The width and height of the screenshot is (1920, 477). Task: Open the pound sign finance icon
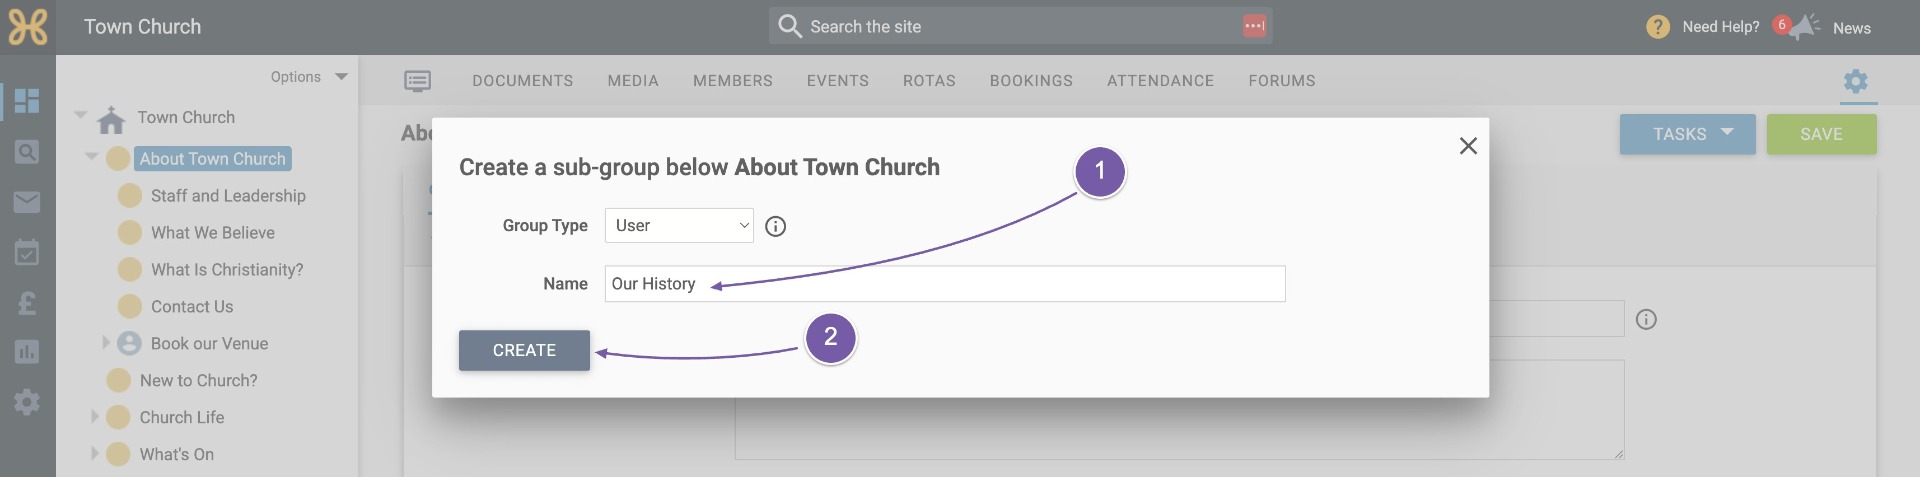click(x=27, y=302)
